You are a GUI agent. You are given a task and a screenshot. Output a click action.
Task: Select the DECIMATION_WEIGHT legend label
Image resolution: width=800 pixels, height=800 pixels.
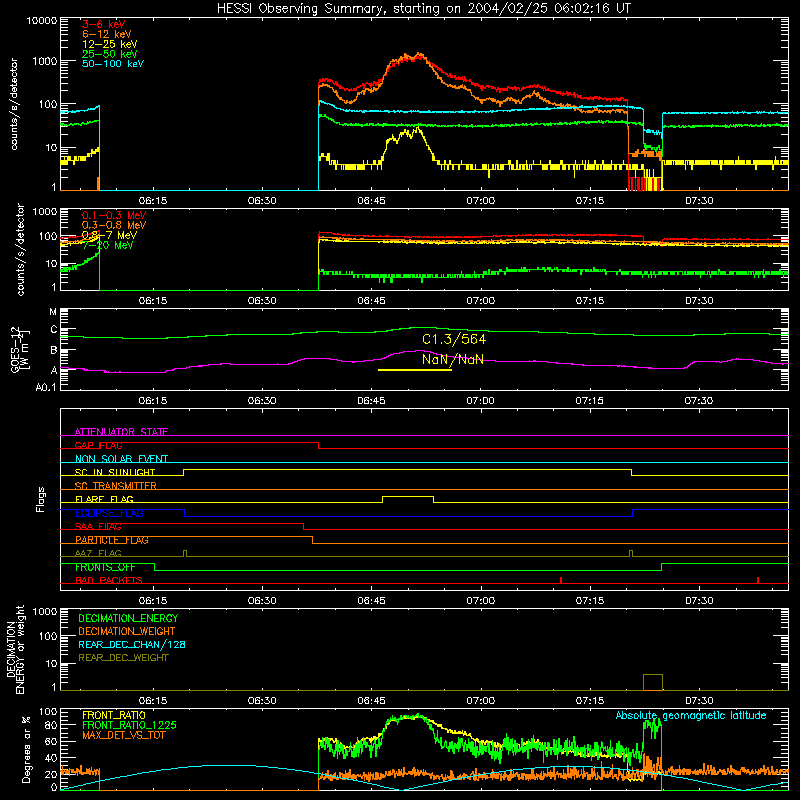(x=127, y=631)
